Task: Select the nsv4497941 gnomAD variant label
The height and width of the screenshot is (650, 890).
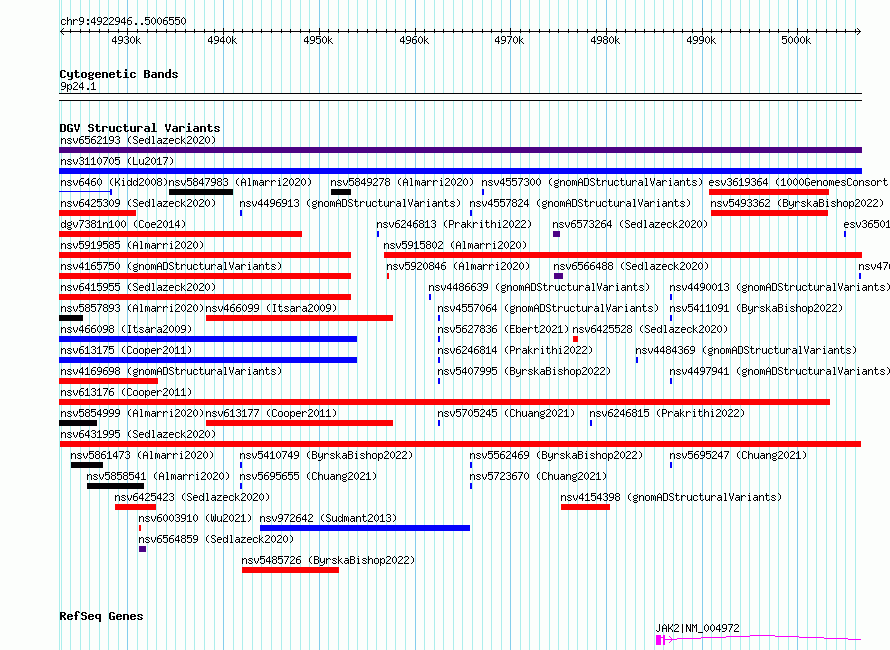Action: tap(780, 371)
